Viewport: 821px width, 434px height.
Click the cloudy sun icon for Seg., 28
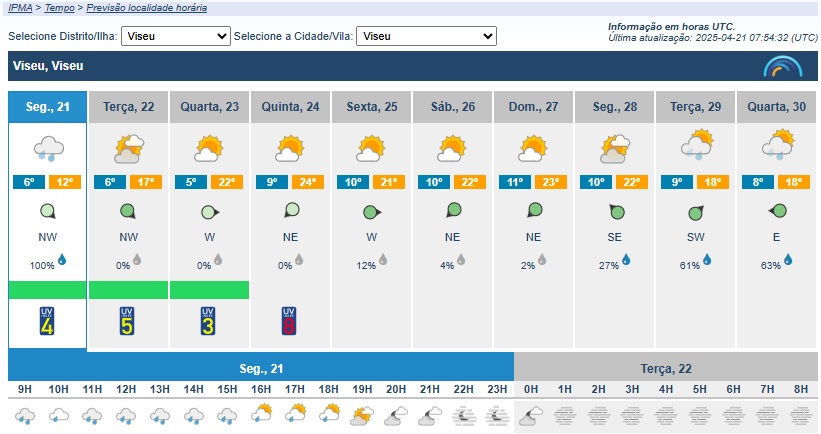pos(615,149)
